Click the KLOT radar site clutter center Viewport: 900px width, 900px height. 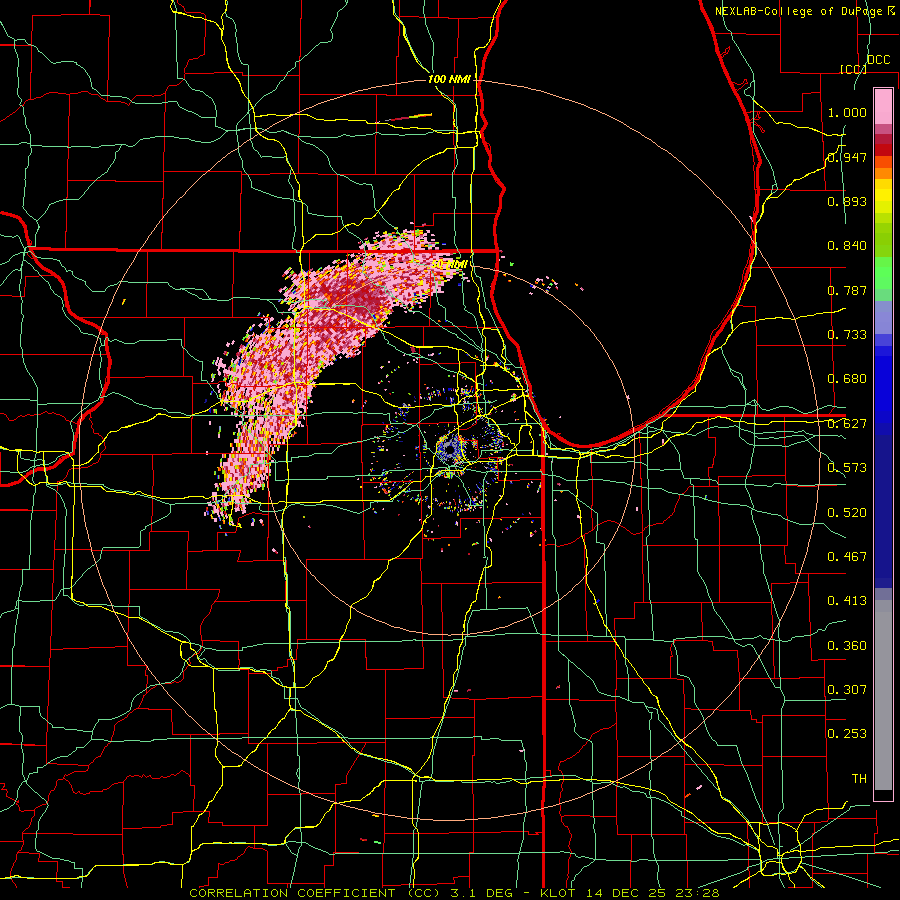coord(452,449)
